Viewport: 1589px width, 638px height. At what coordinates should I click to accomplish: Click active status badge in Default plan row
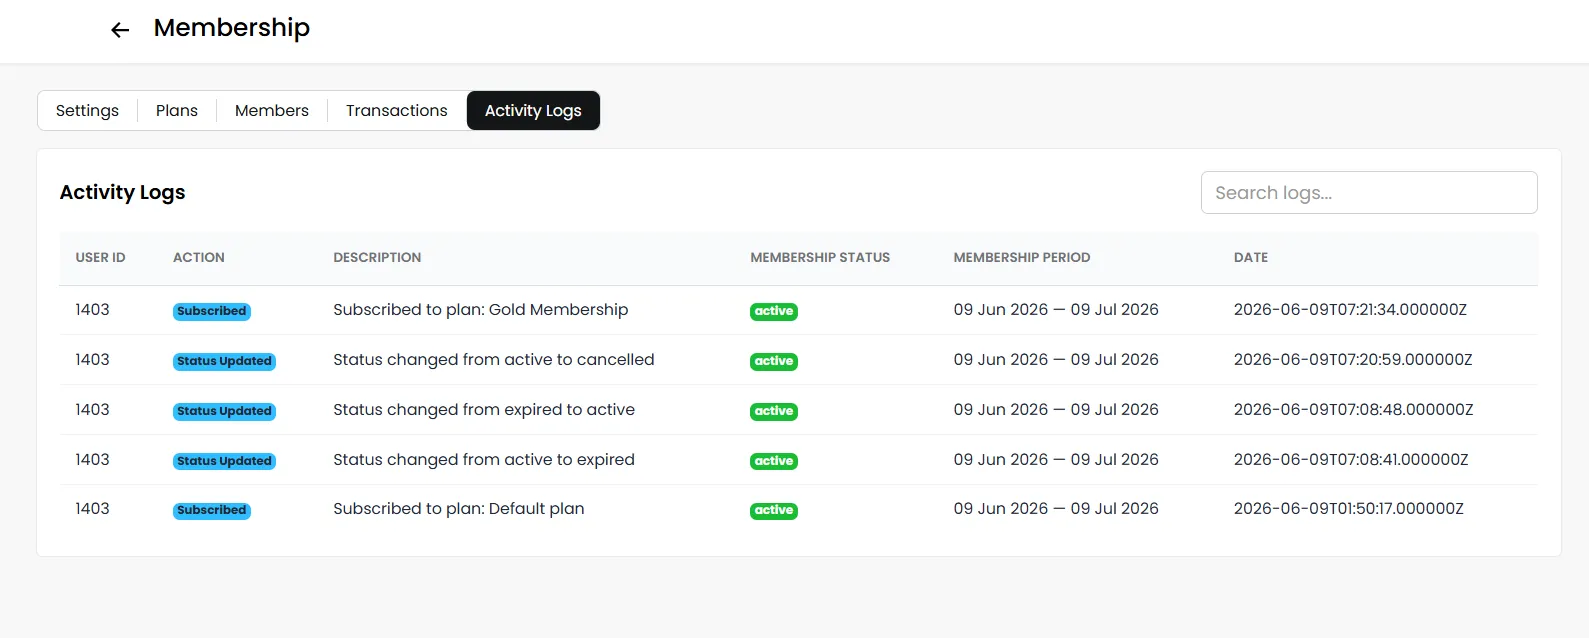774,510
